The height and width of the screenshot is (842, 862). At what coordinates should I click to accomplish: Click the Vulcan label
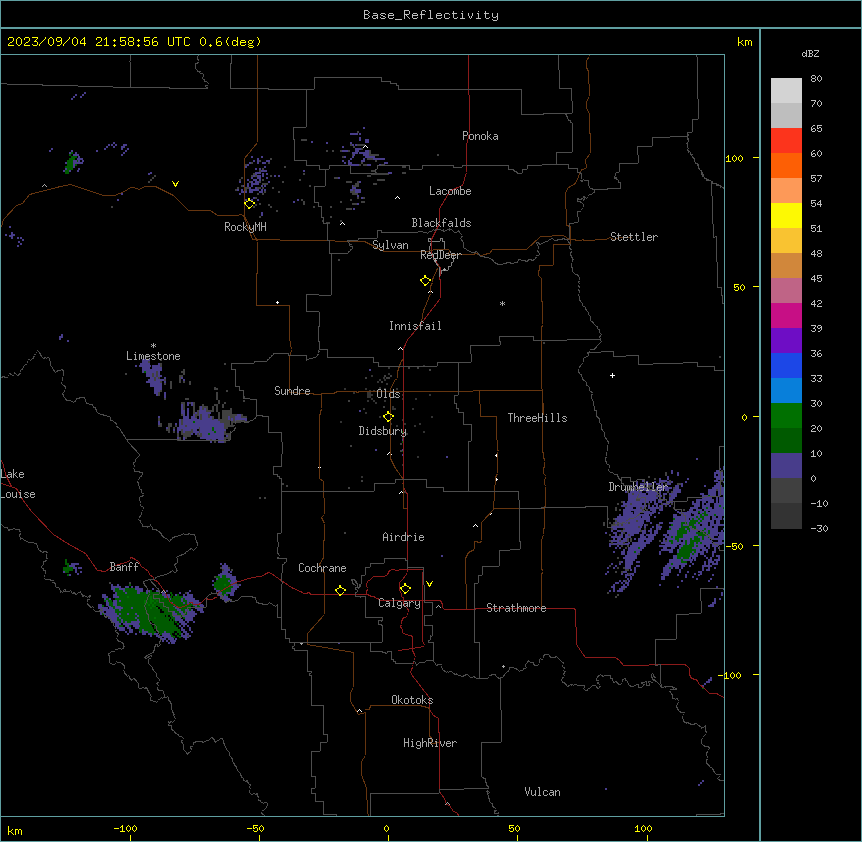coord(543,792)
